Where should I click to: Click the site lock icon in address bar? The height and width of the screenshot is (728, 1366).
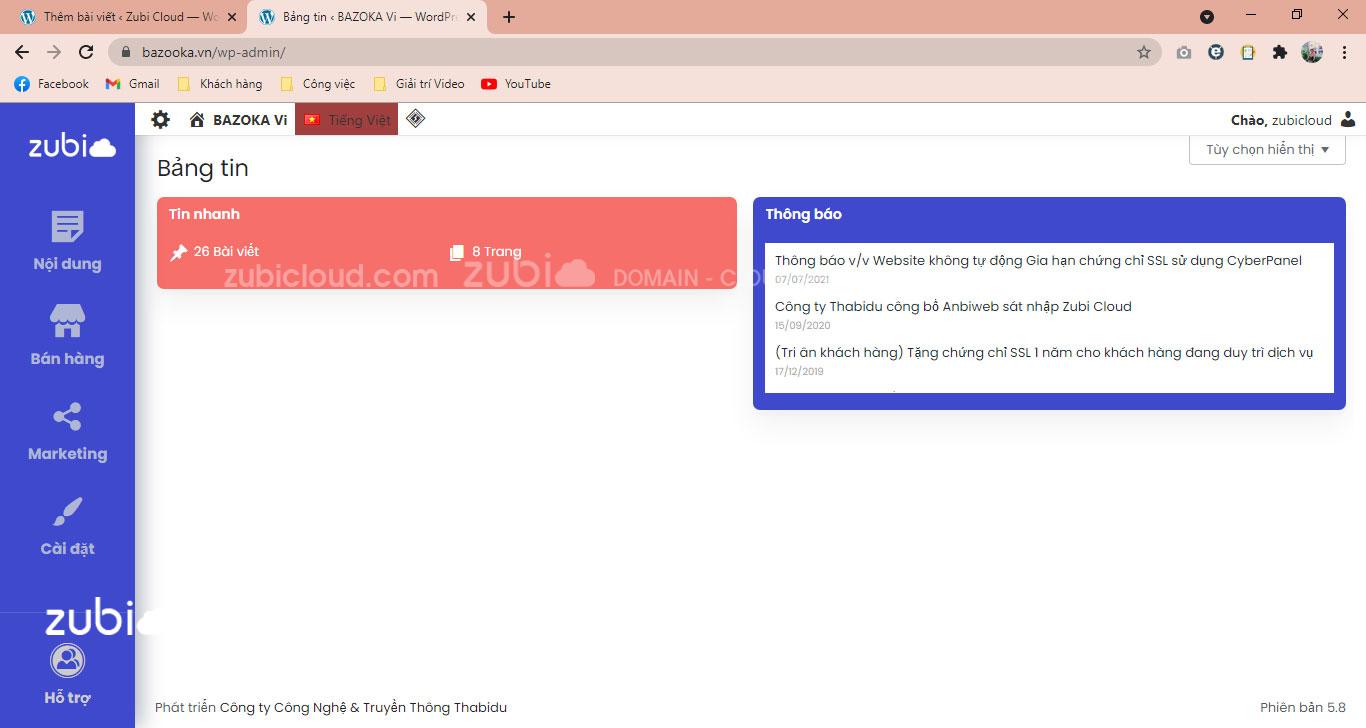pos(127,52)
